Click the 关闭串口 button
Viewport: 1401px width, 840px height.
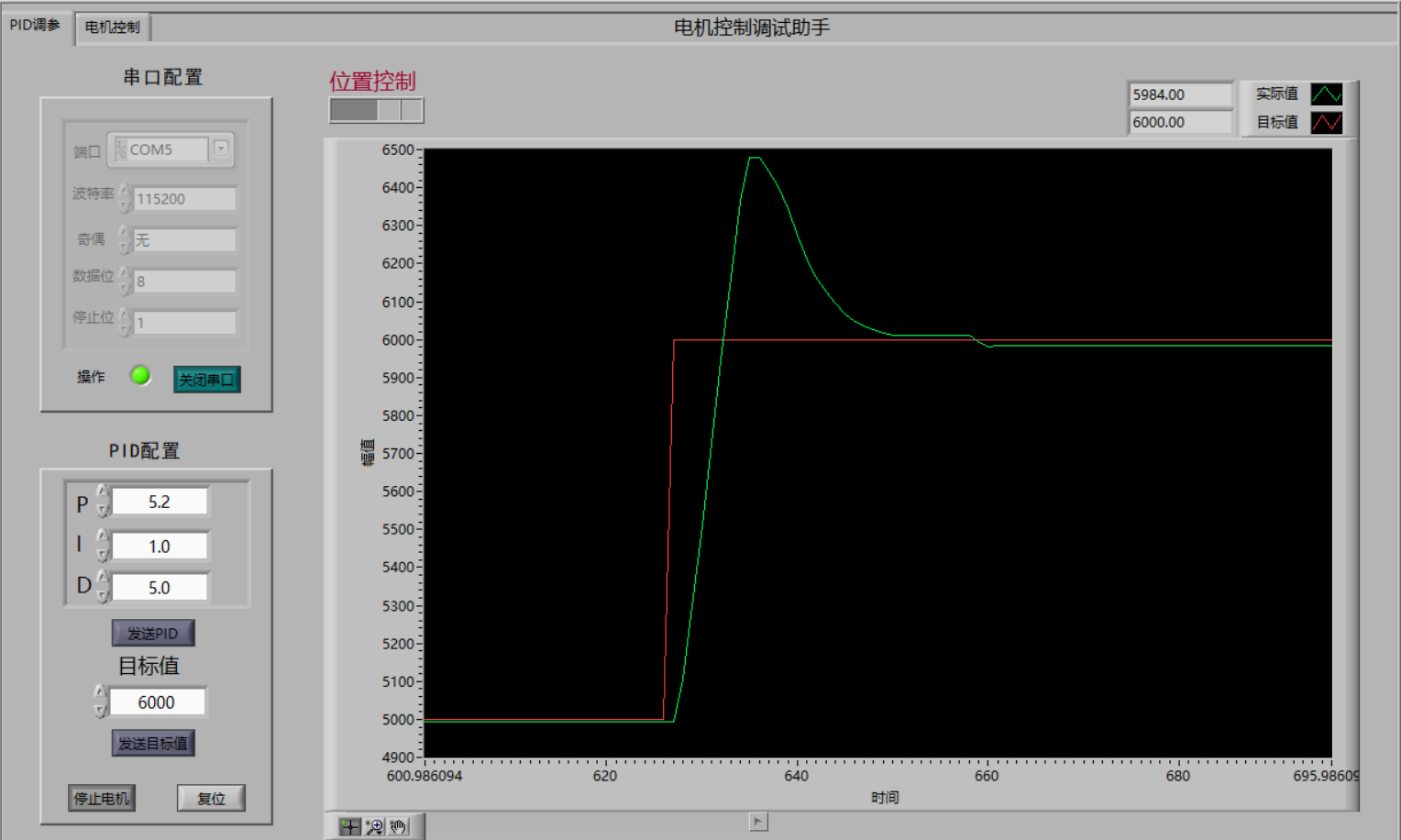point(207,380)
